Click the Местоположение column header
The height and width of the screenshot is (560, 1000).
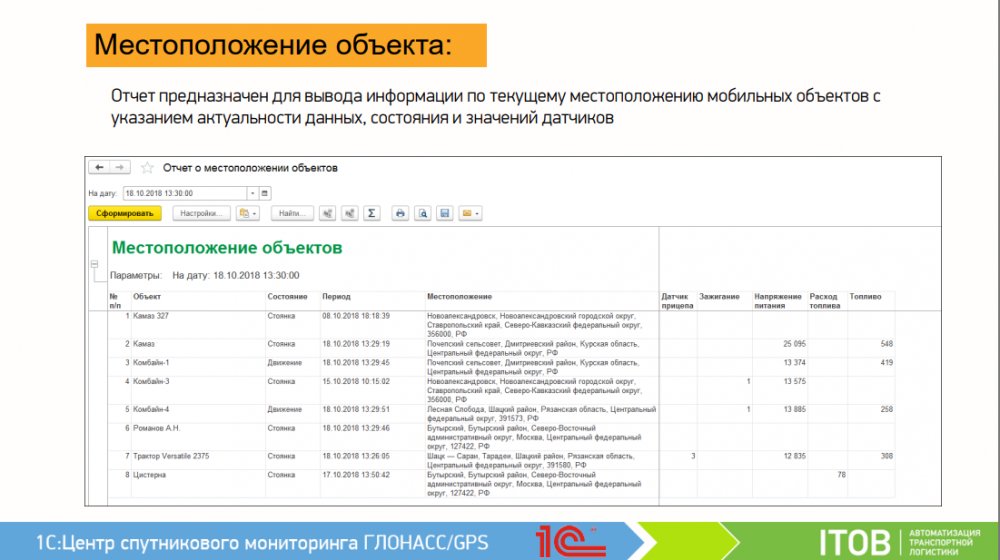click(x=459, y=297)
